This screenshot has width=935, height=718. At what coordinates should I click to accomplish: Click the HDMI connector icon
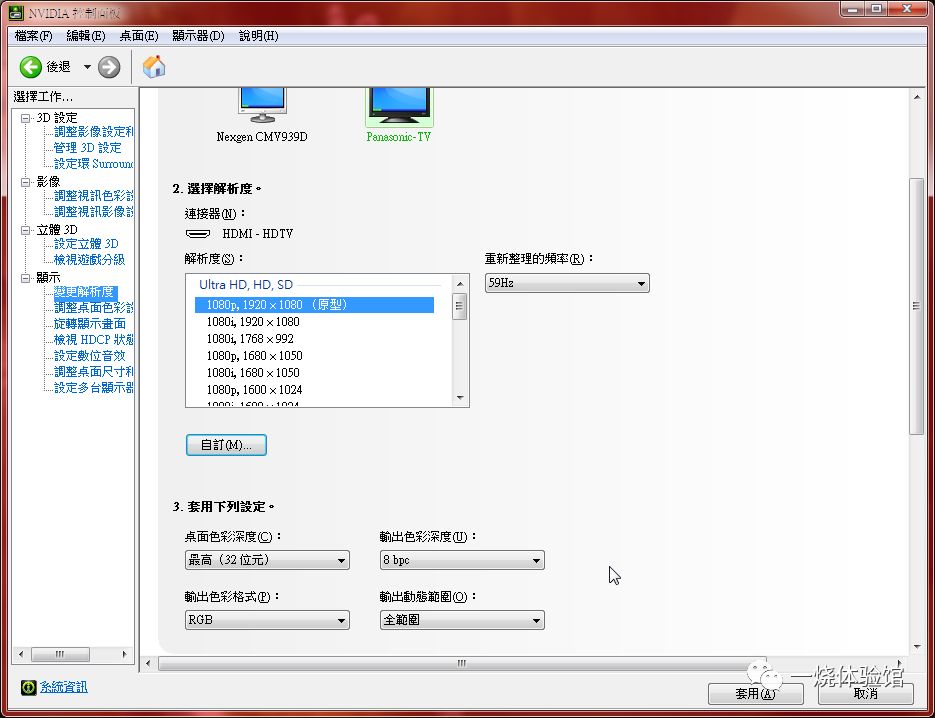198,234
